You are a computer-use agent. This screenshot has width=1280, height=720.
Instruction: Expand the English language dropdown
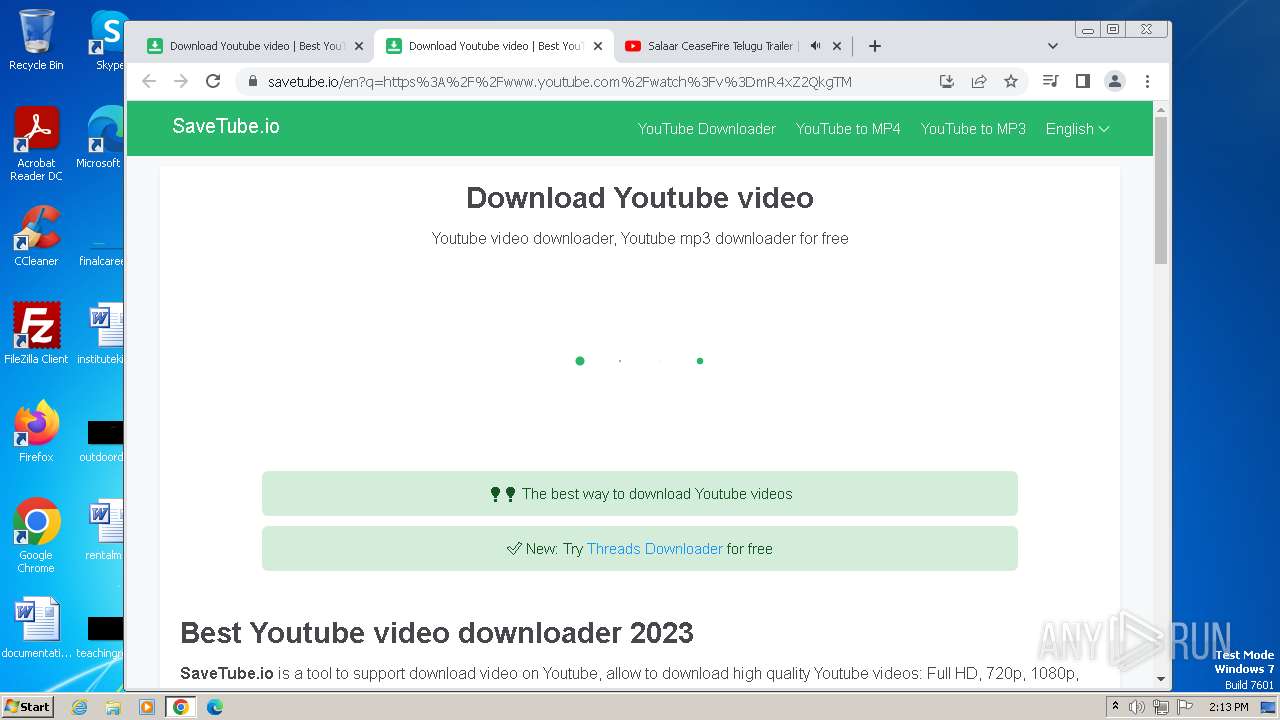1077,129
